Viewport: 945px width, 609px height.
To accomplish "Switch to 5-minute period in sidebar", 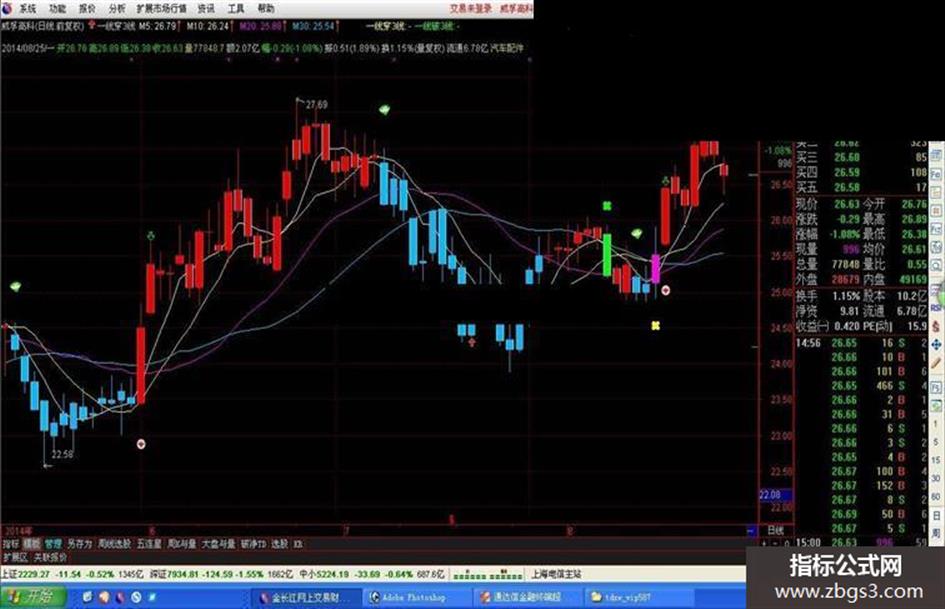I will 936,442.
